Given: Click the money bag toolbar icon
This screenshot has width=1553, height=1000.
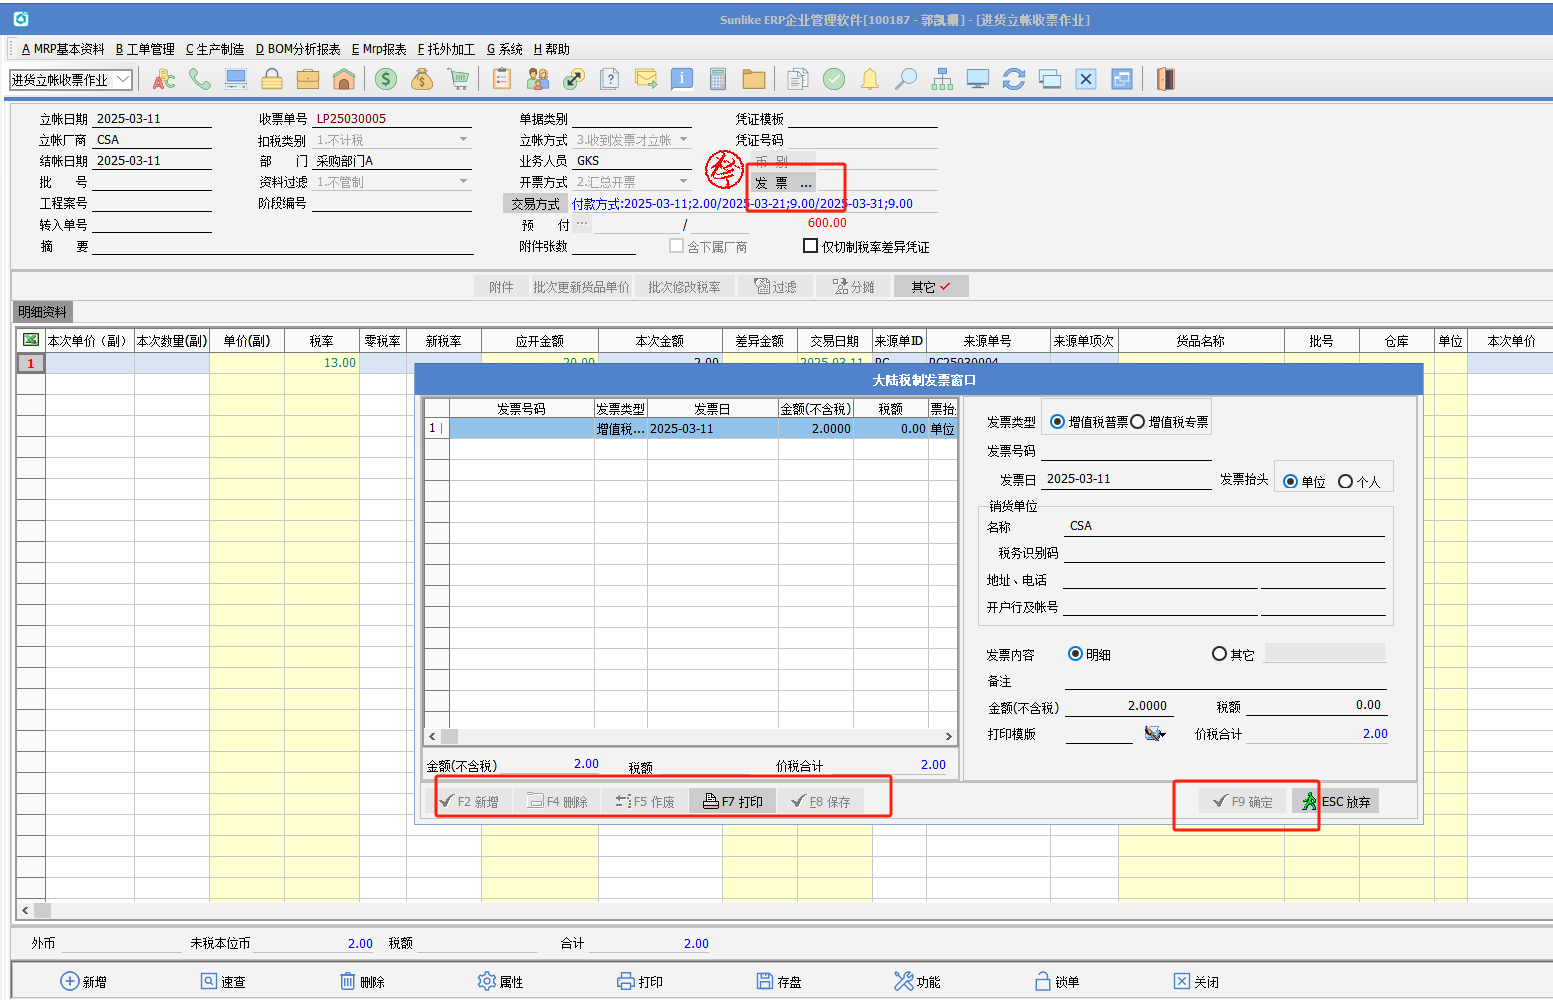Looking at the screenshot, I should [422, 79].
